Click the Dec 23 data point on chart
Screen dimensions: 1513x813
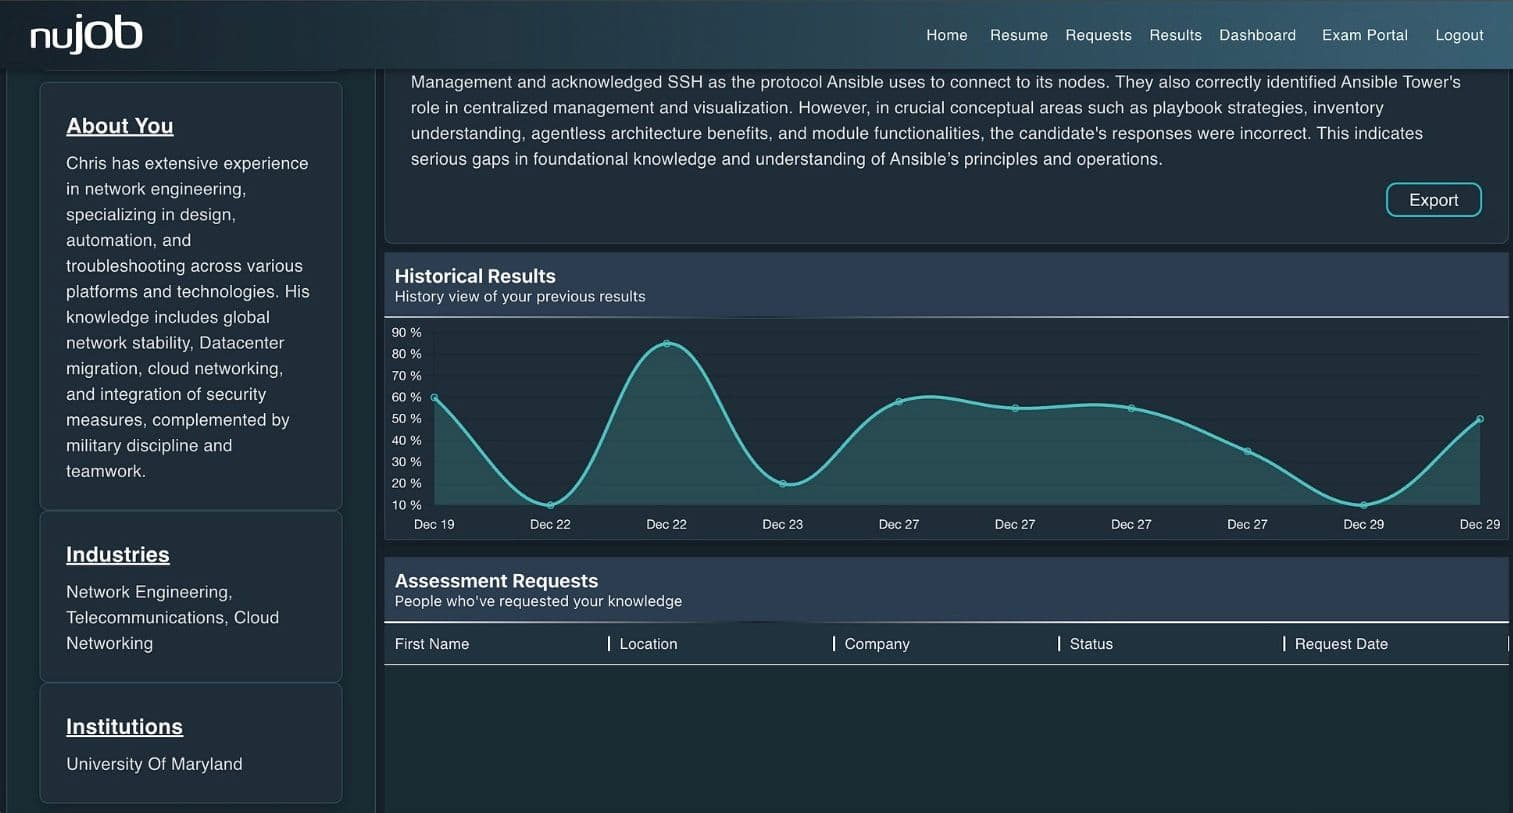pos(783,484)
